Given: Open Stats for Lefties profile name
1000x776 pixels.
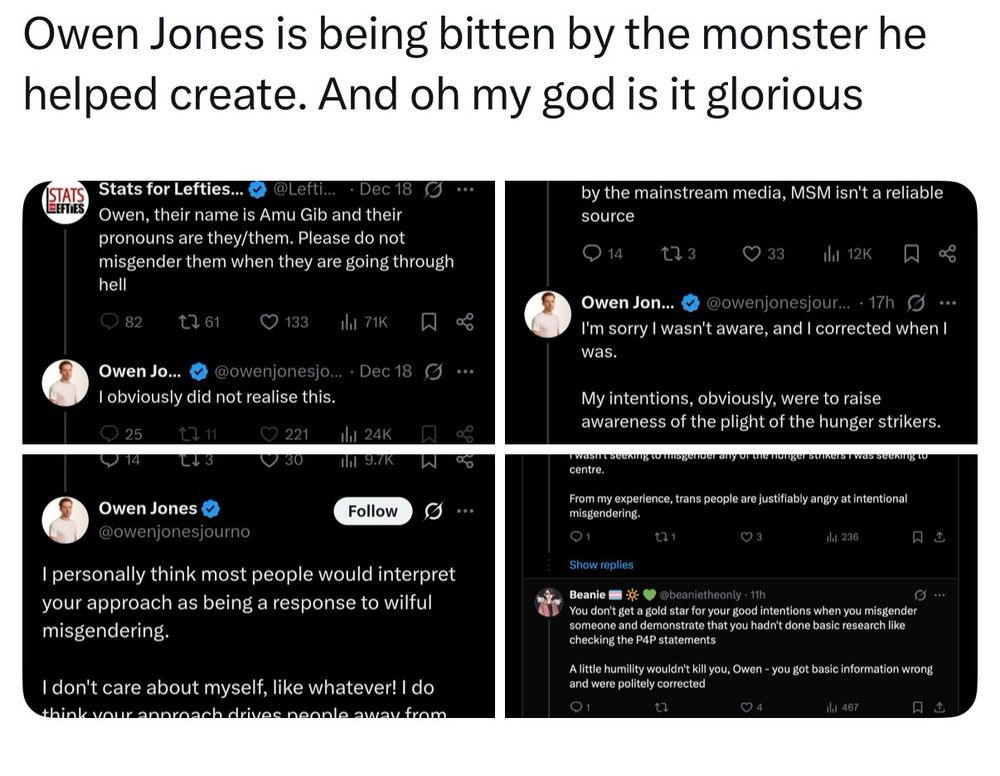Looking at the screenshot, I should (x=171, y=190).
